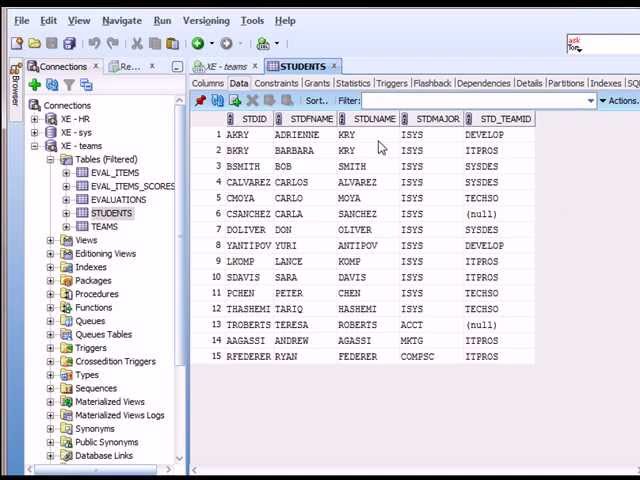Click the Redo arrow icon
Viewport: 640px width, 480px height.
coord(112,43)
